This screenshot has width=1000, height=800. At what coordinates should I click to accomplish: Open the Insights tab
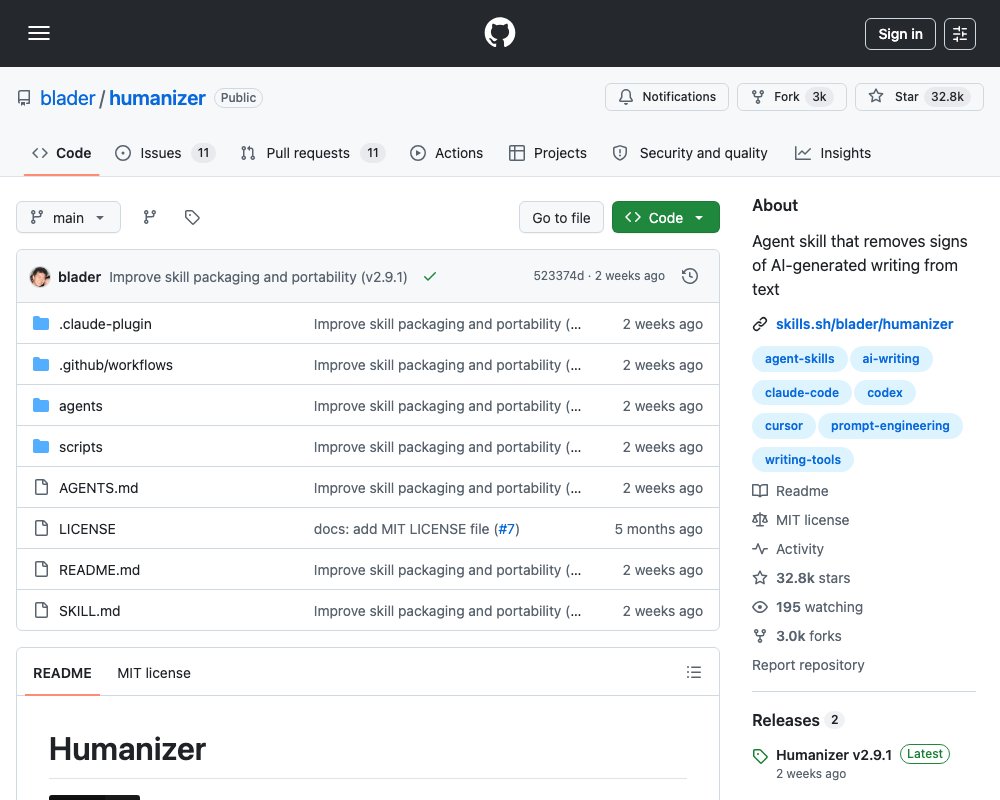pos(833,153)
